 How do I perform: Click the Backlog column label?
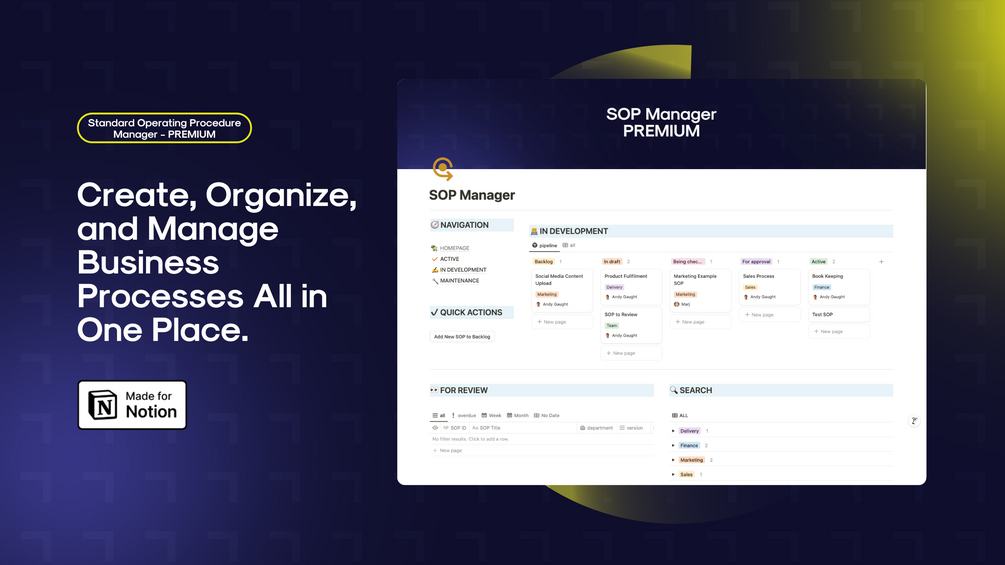tap(544, 261)
